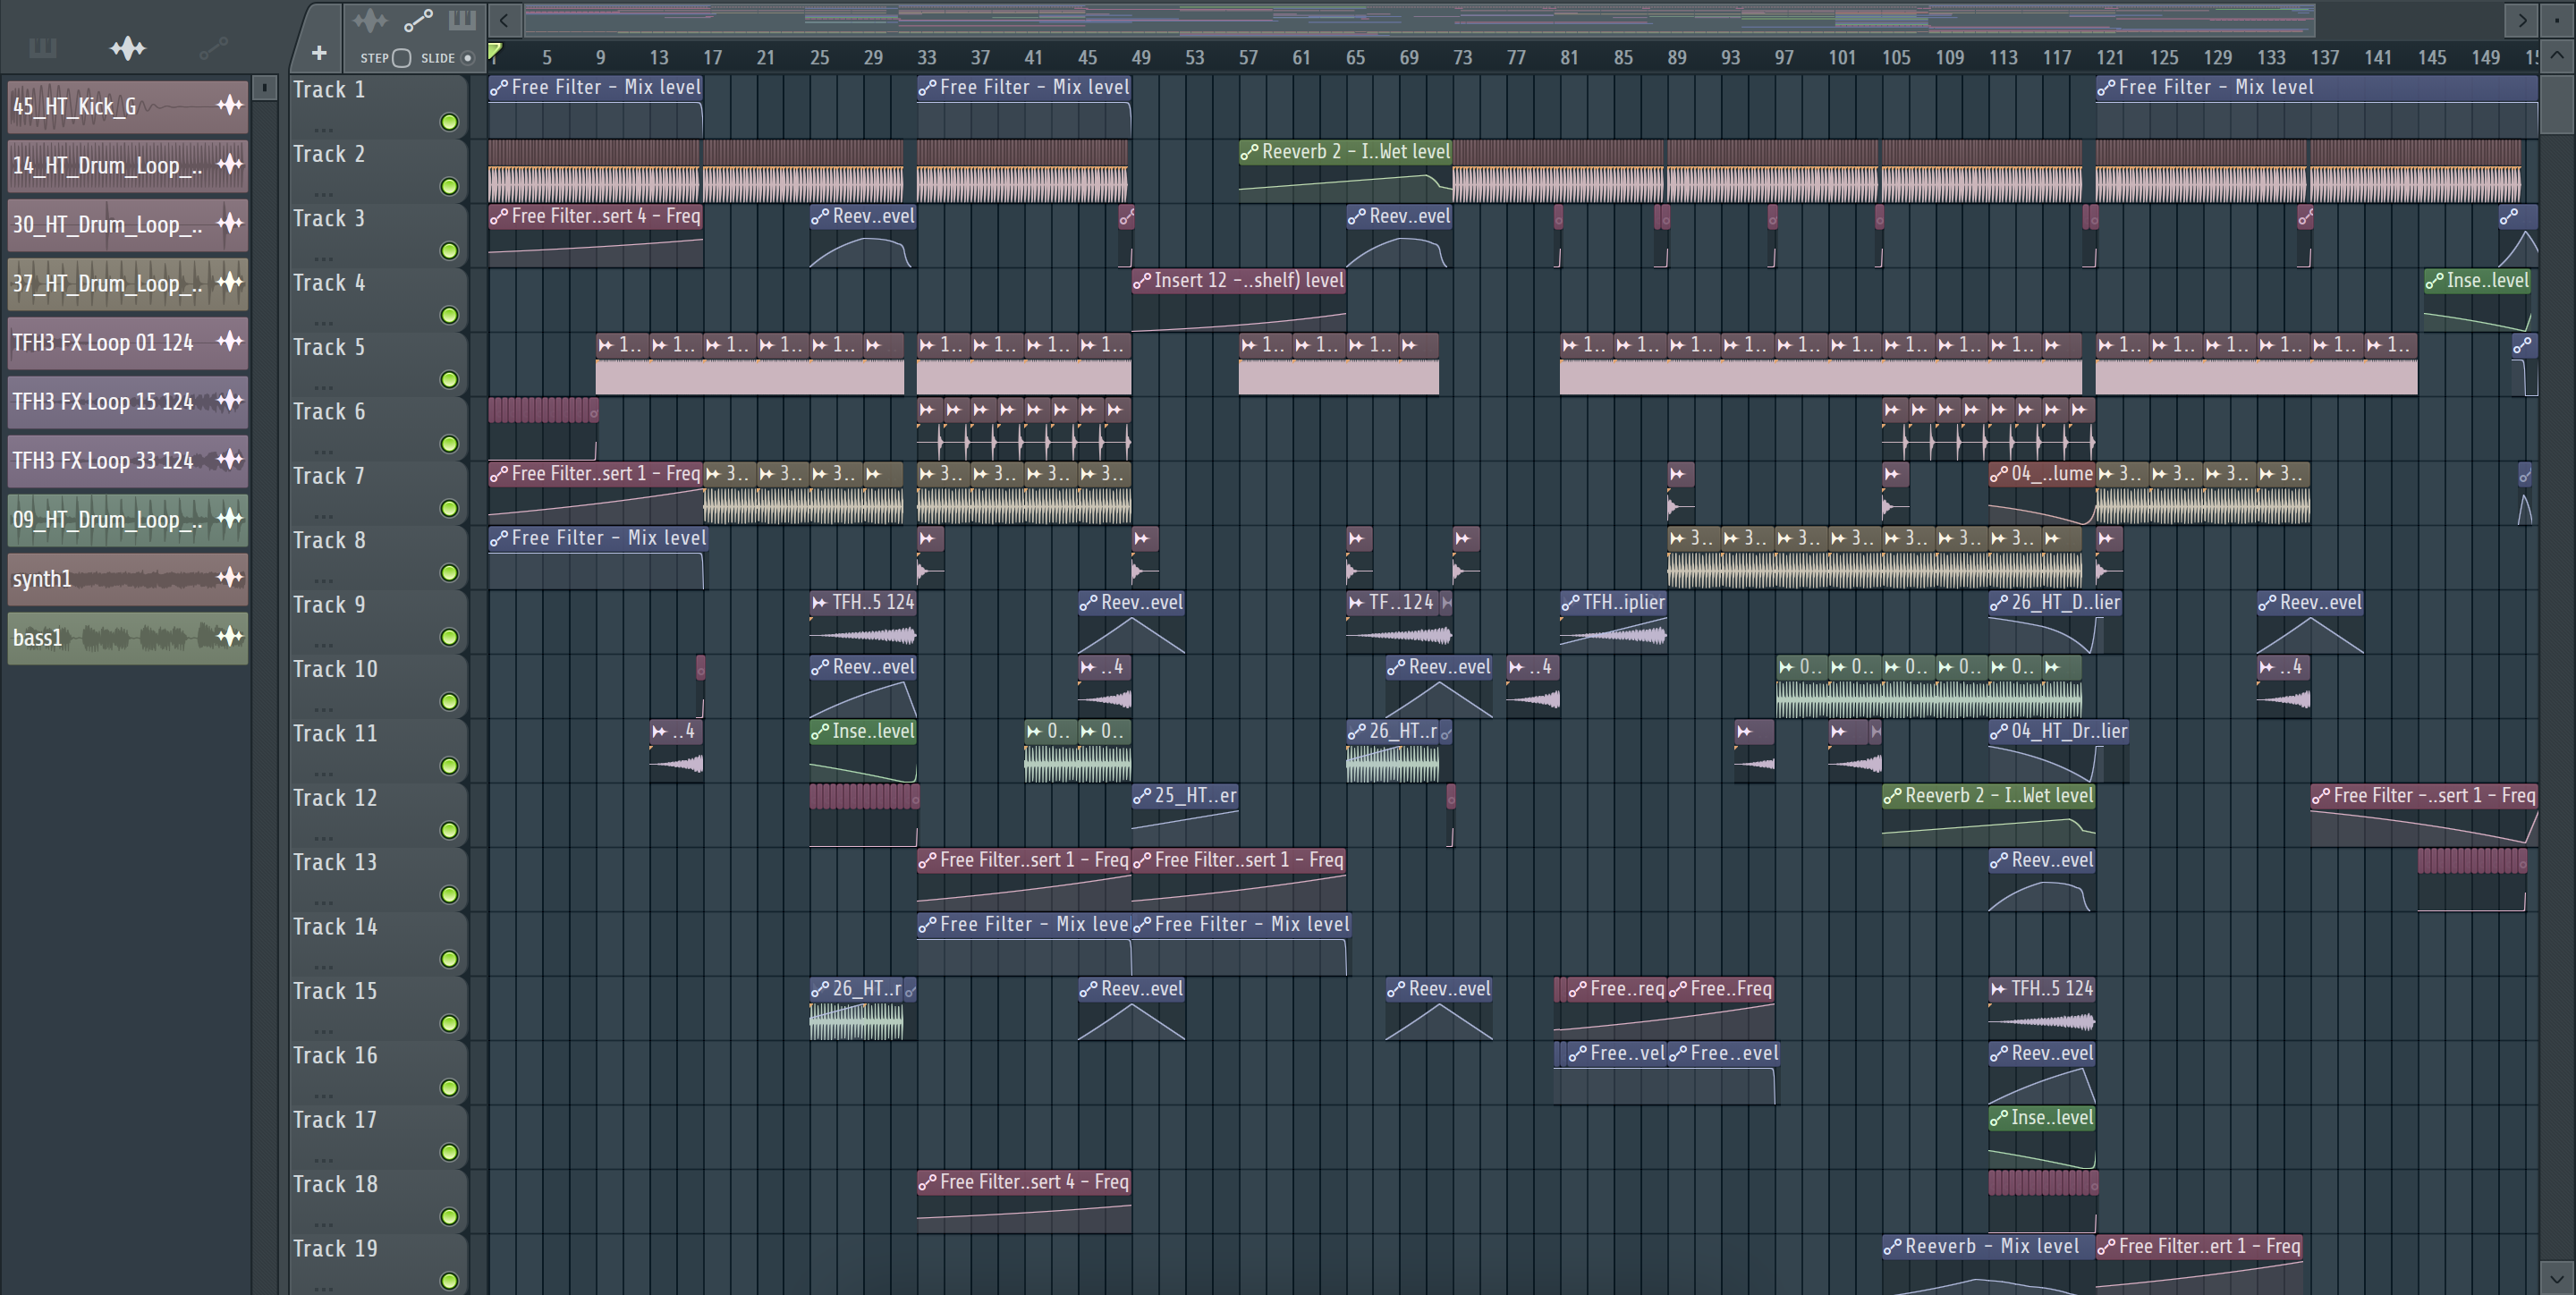Click left arrow of horizontal playlist scrollbar
Screen dimensions: 2576x1295
point(505,19)
